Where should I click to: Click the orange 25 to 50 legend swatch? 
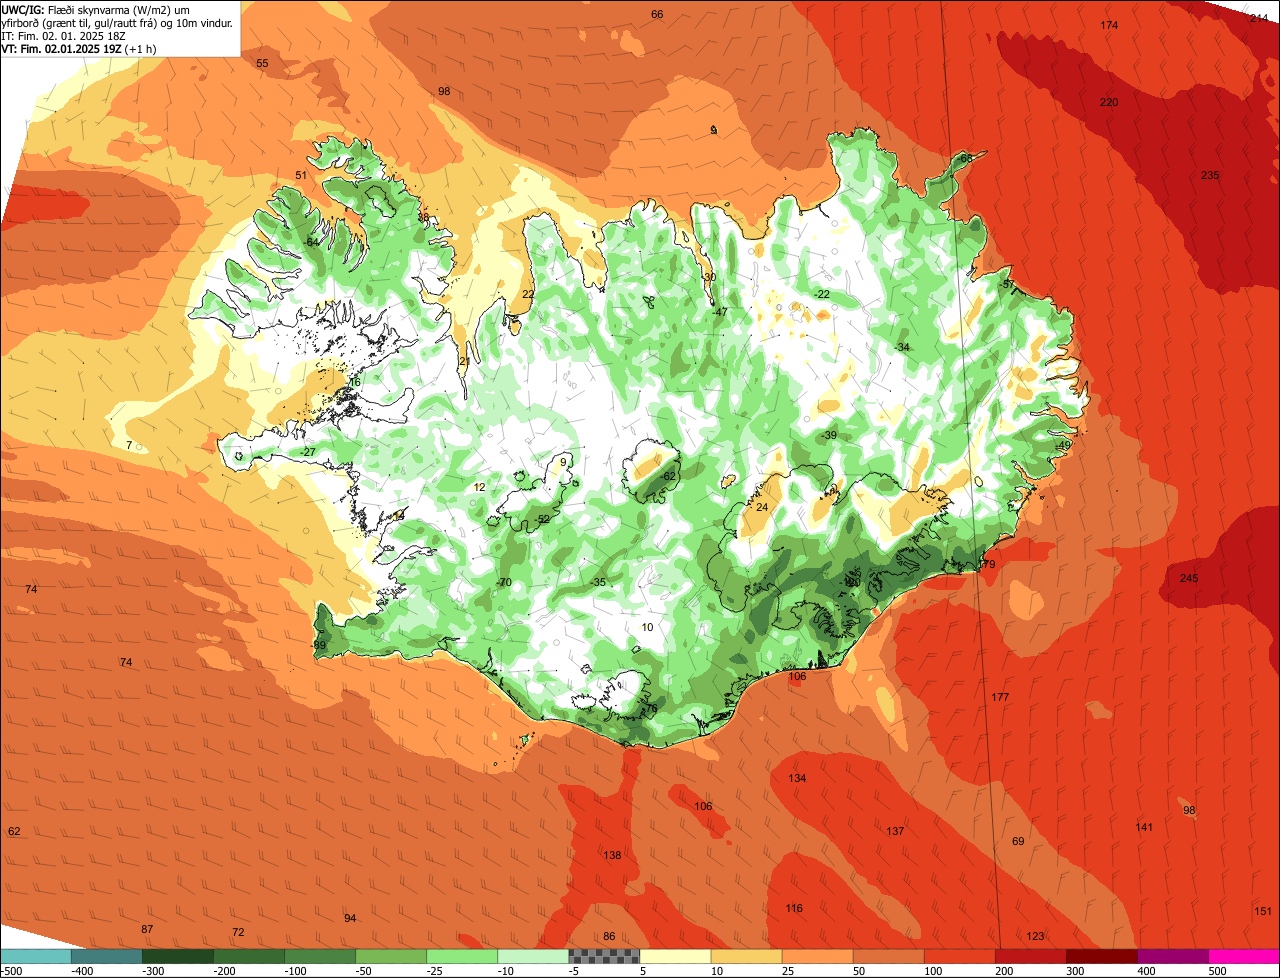[817, 956]
